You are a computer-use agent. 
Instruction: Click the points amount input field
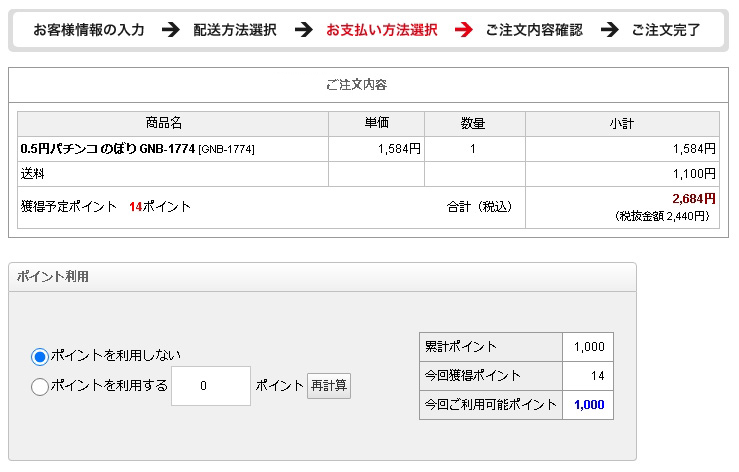point(211,386)
